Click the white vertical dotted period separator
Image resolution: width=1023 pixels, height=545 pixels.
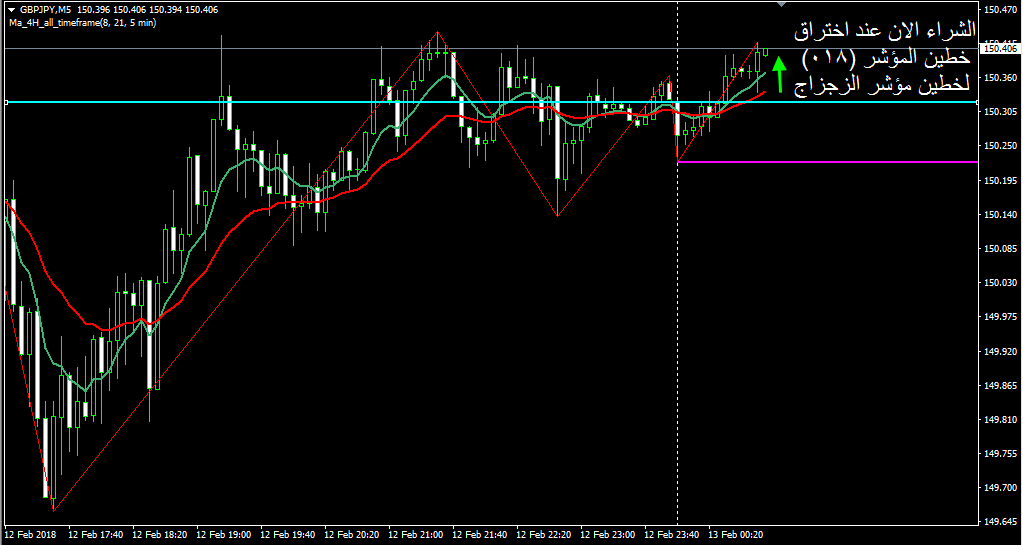pos(677,300)
